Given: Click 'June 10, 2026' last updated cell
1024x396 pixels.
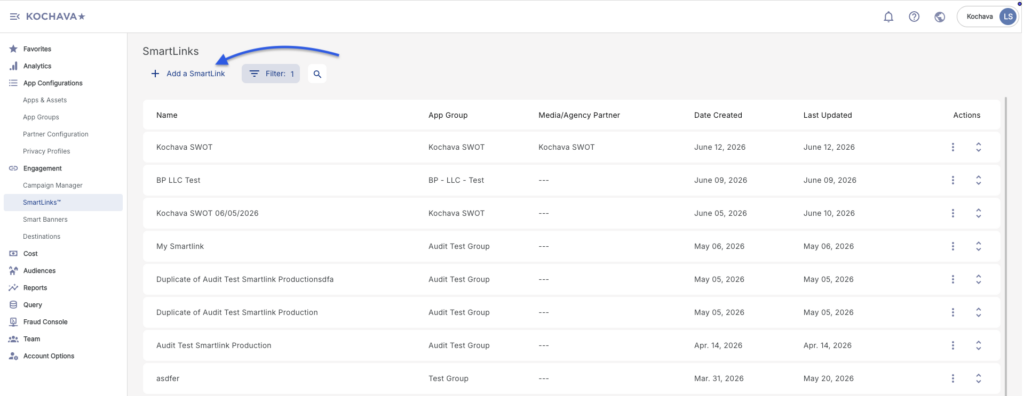Looking at the screenshot, I should pyautogui.click(x=829, y=213).
